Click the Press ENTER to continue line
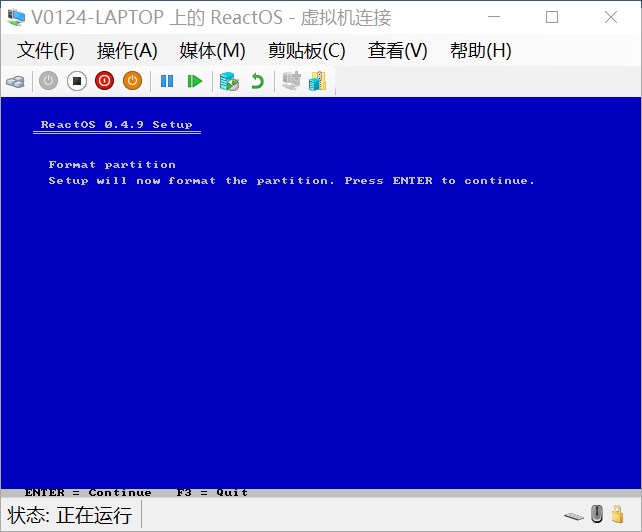 coord(292,181)
